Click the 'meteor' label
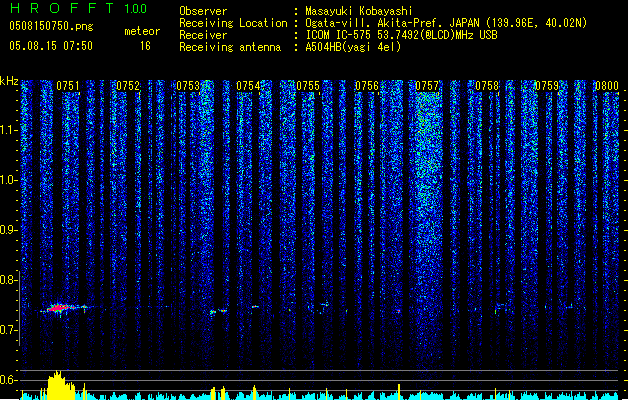 coord(142,31)
